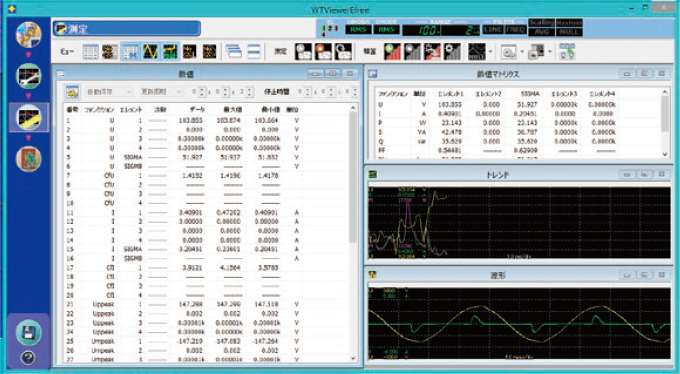Show the numeric list view grid icon
This screenshot has height=374, width=680.
pyautogui.click(x=90, y=52)
